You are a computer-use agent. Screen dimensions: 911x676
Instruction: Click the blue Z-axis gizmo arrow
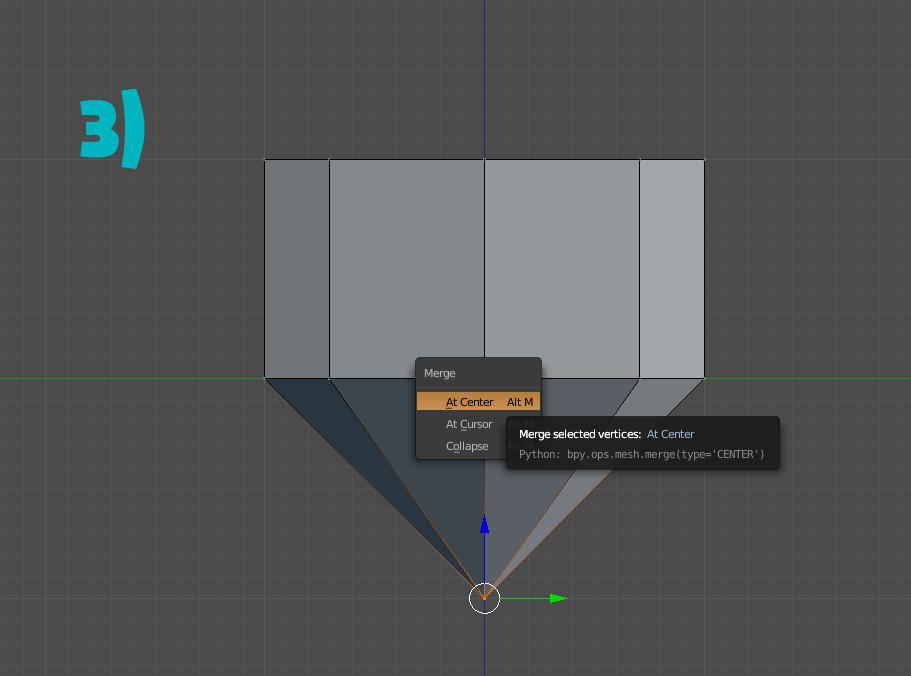[x=485, y=524]
